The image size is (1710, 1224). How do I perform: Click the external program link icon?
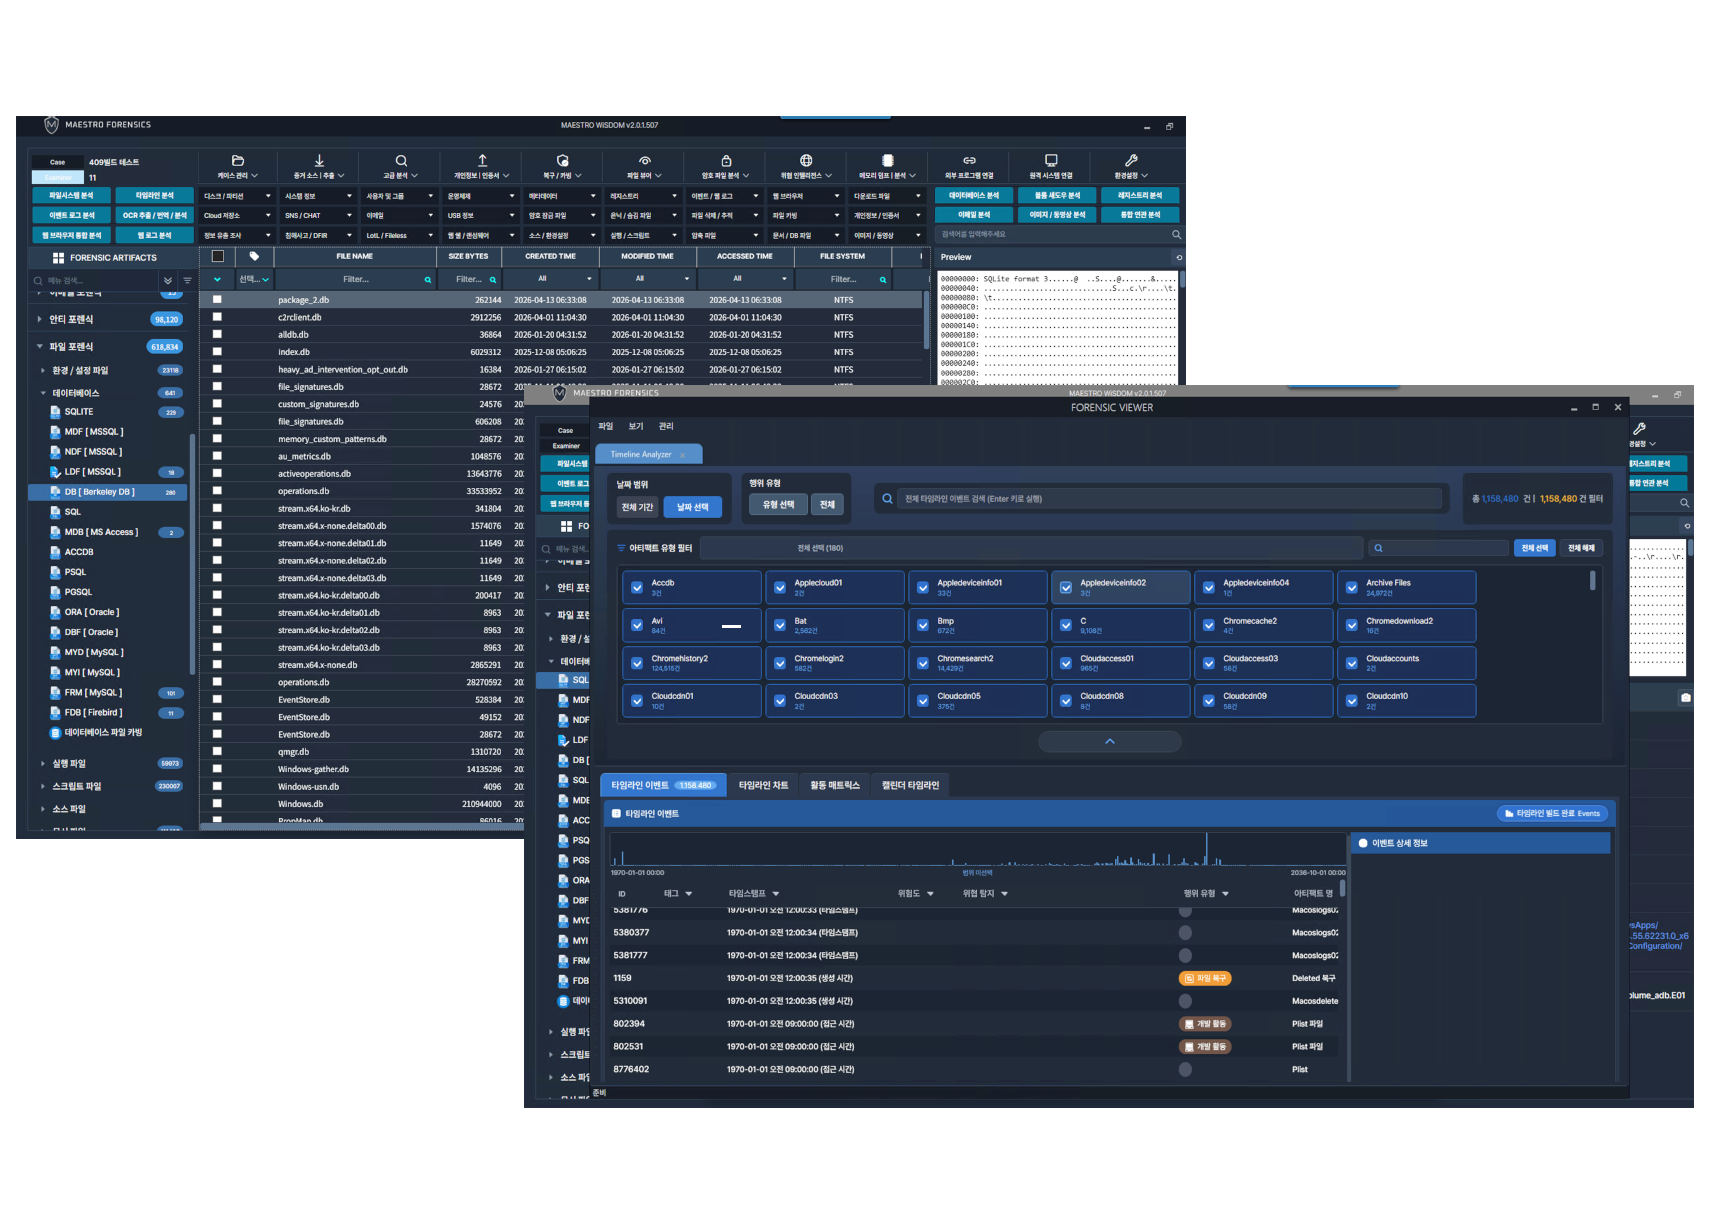[x=969, y=160]
